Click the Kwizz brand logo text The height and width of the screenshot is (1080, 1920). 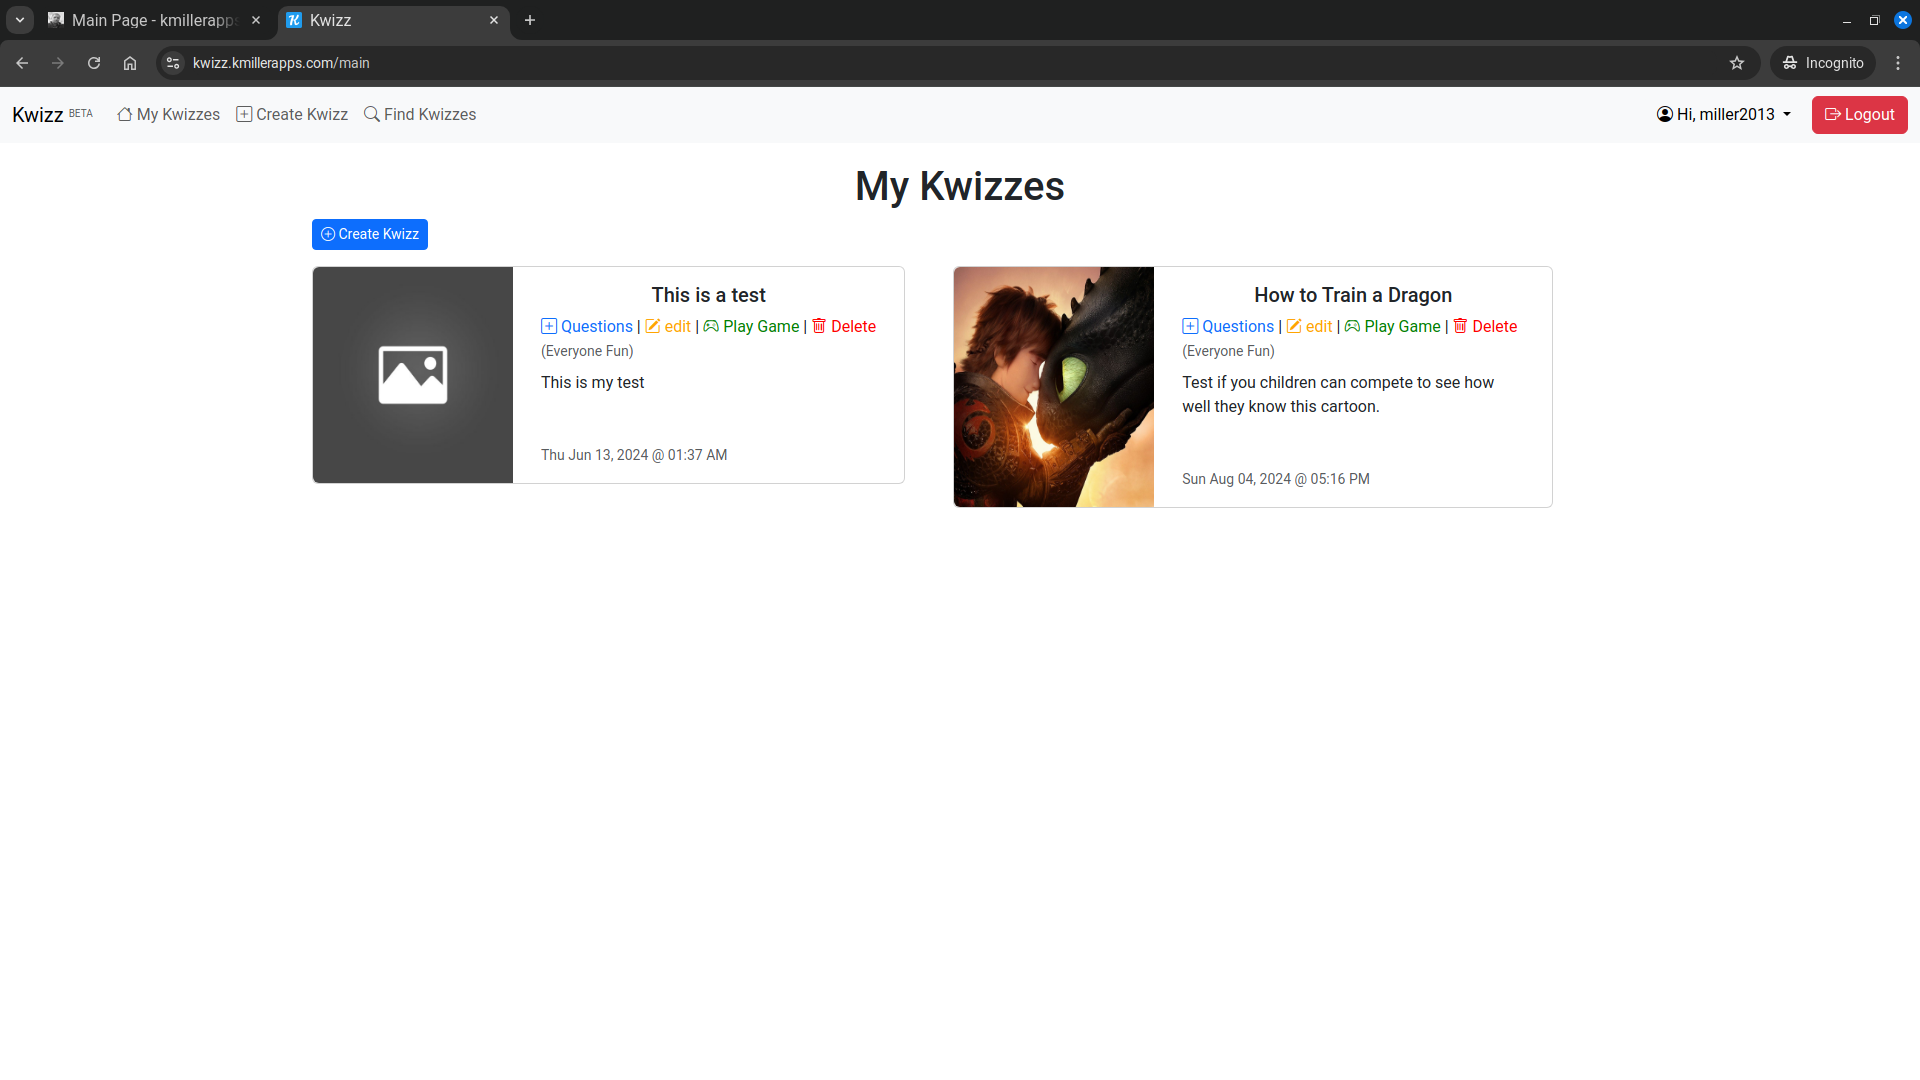pos(38,115)
